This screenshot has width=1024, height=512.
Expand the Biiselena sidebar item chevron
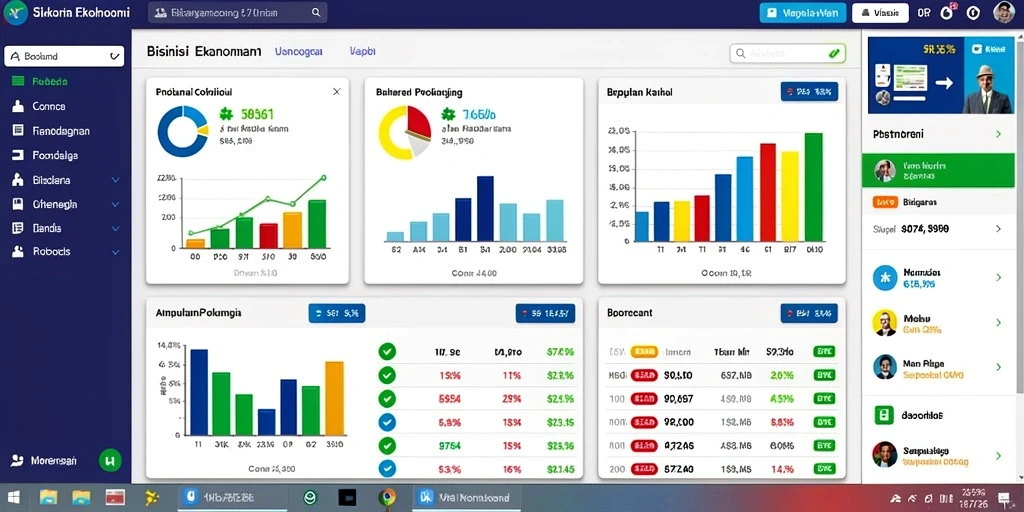click(116, 180)
